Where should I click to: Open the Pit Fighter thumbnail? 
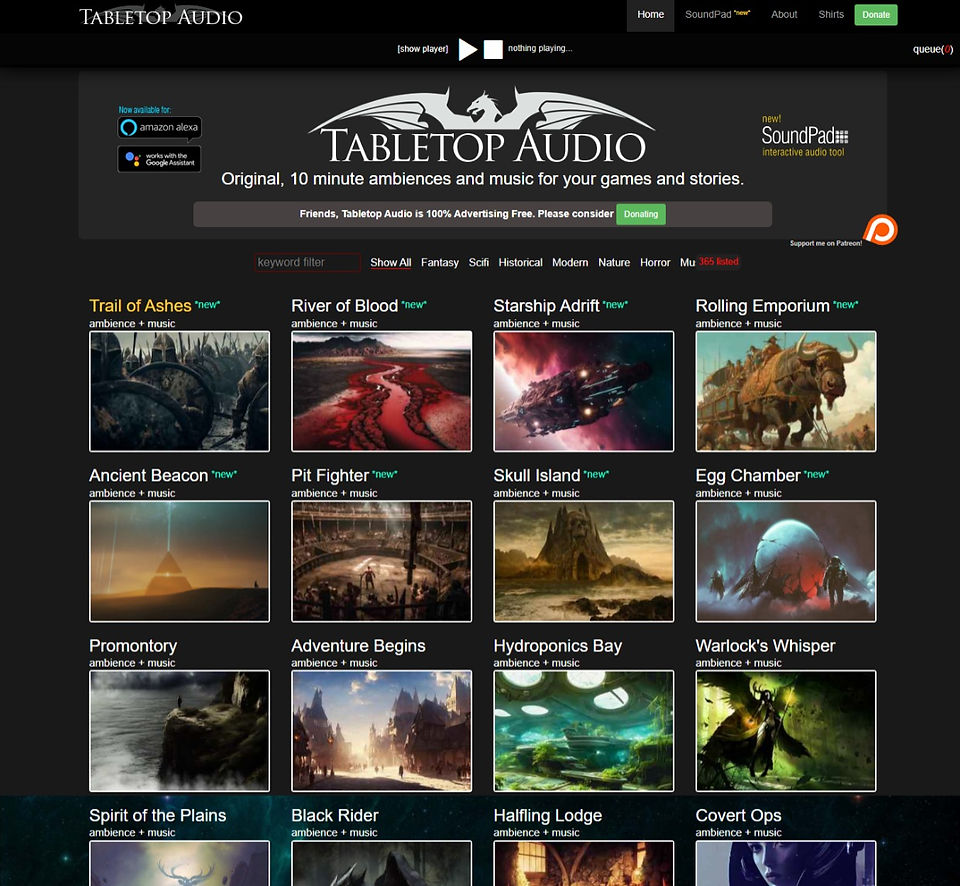[381, 561]
